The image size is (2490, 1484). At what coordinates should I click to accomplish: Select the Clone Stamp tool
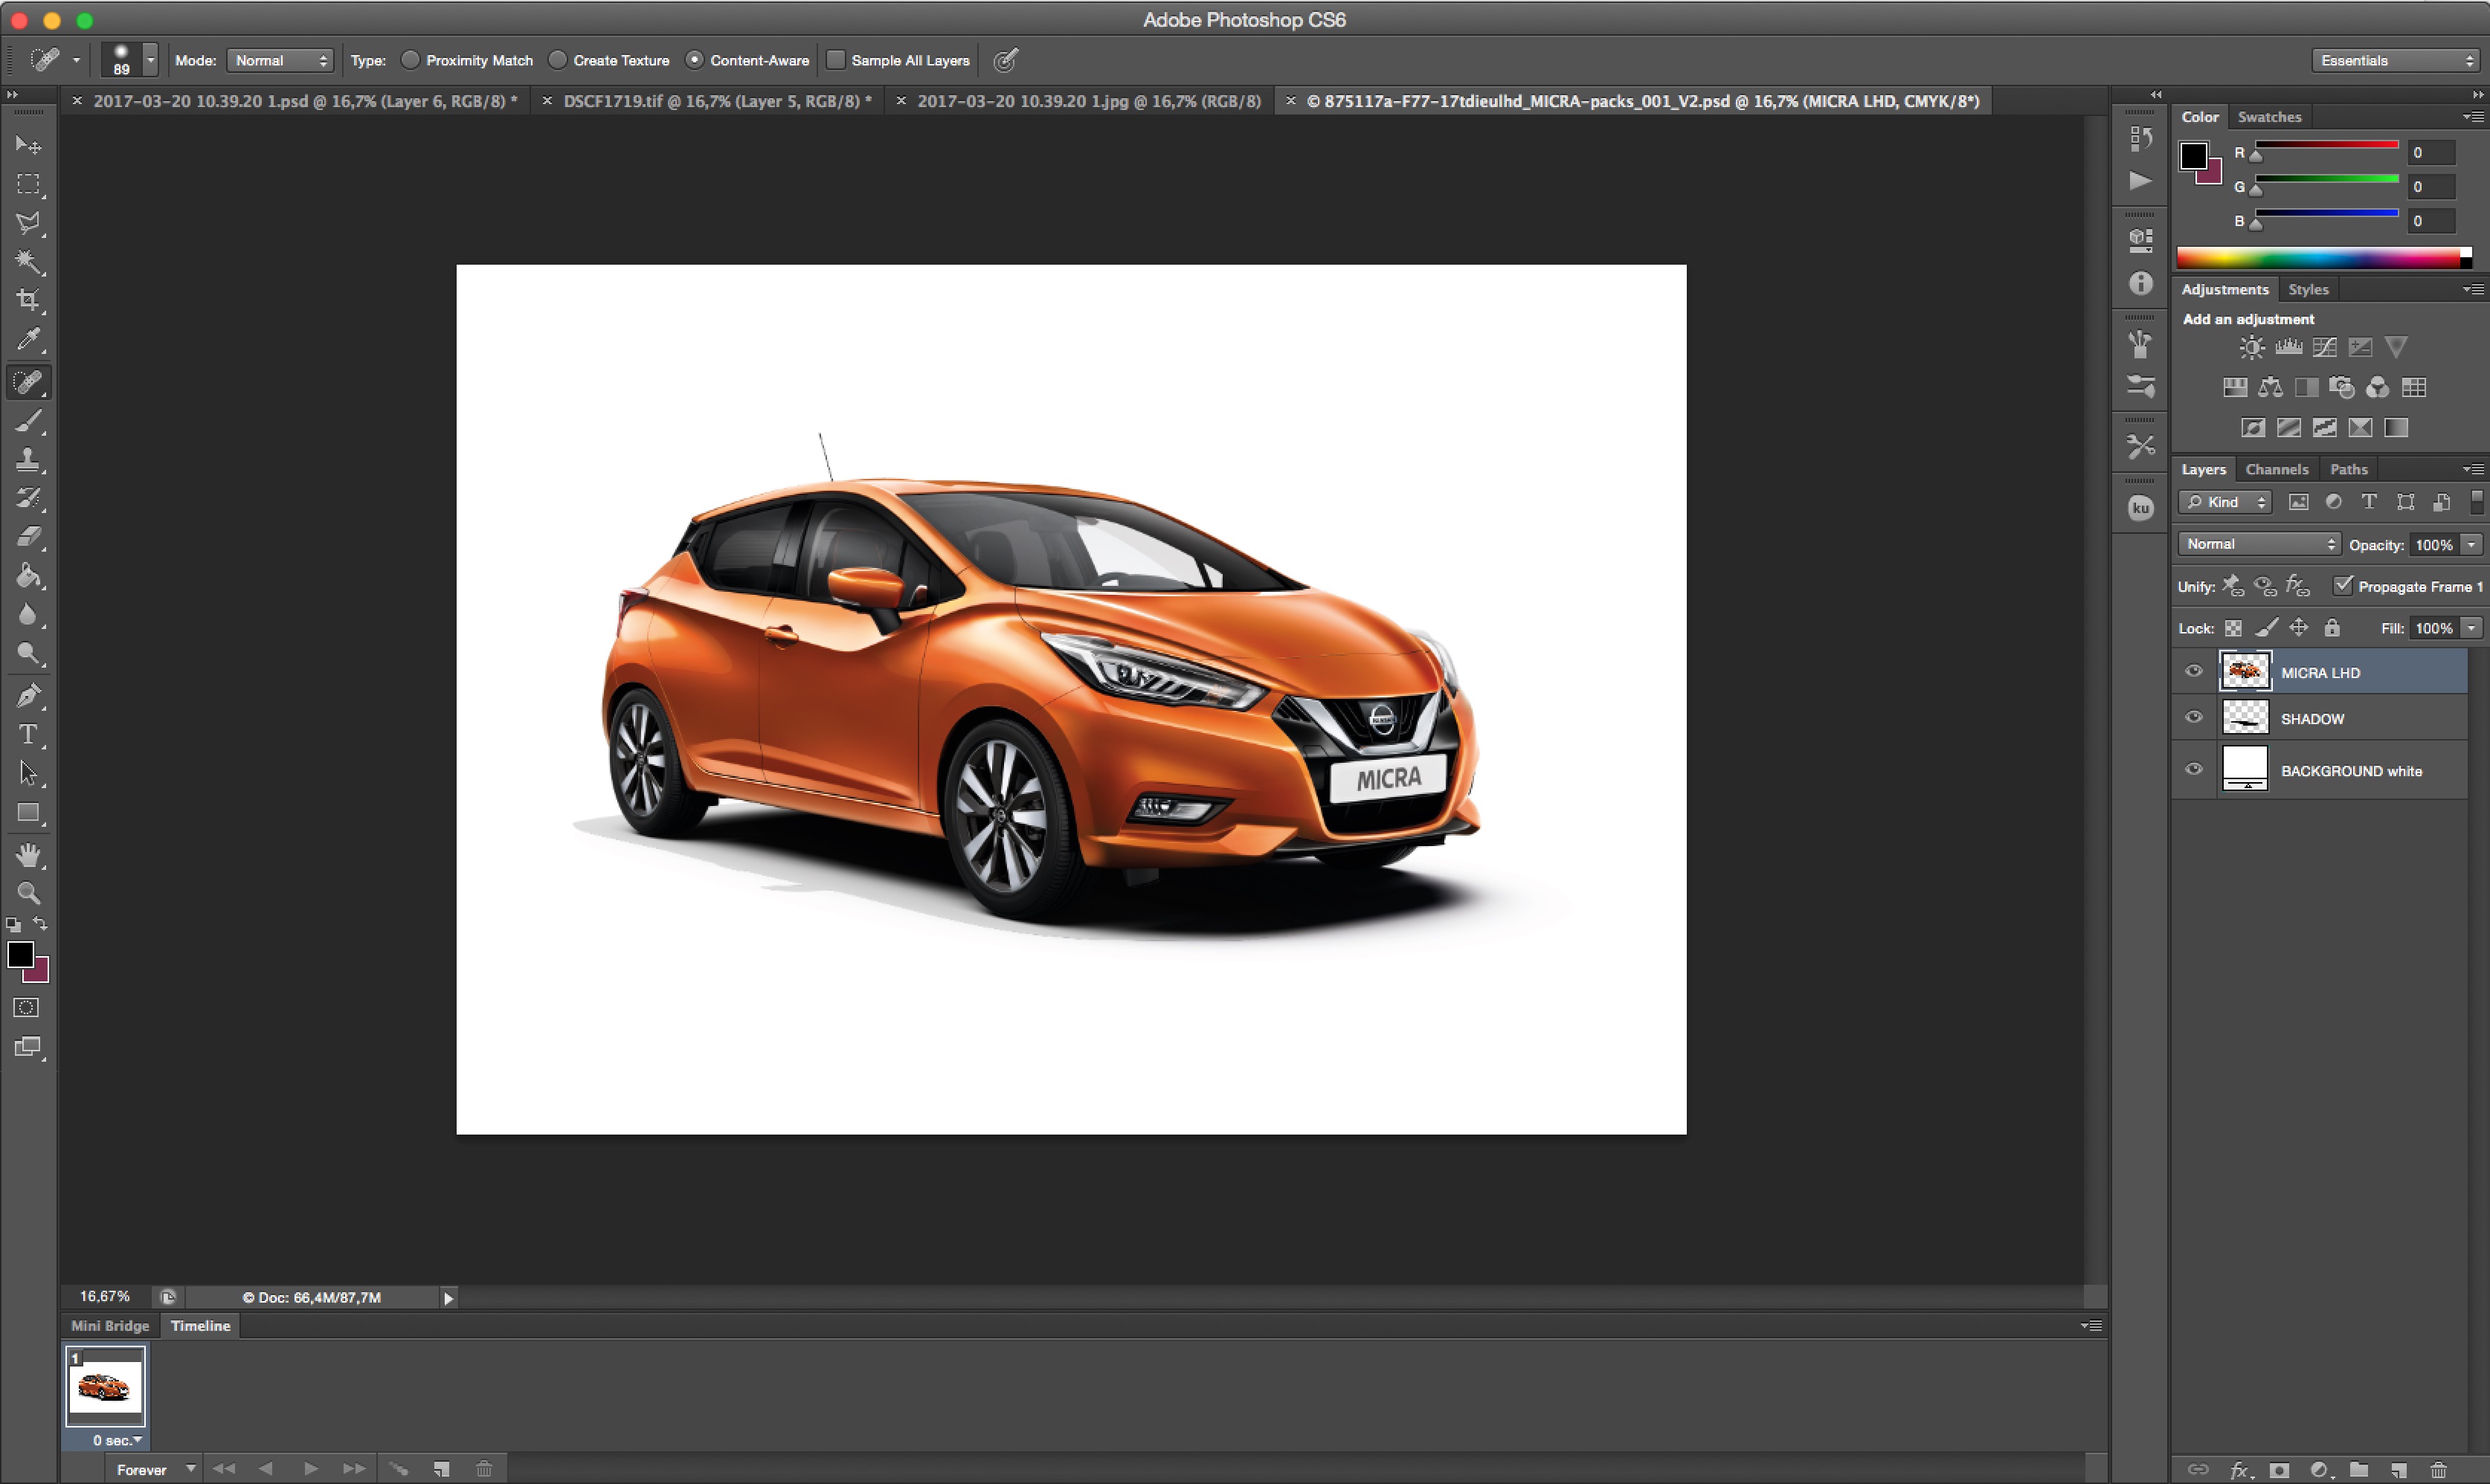pos(28,460)
